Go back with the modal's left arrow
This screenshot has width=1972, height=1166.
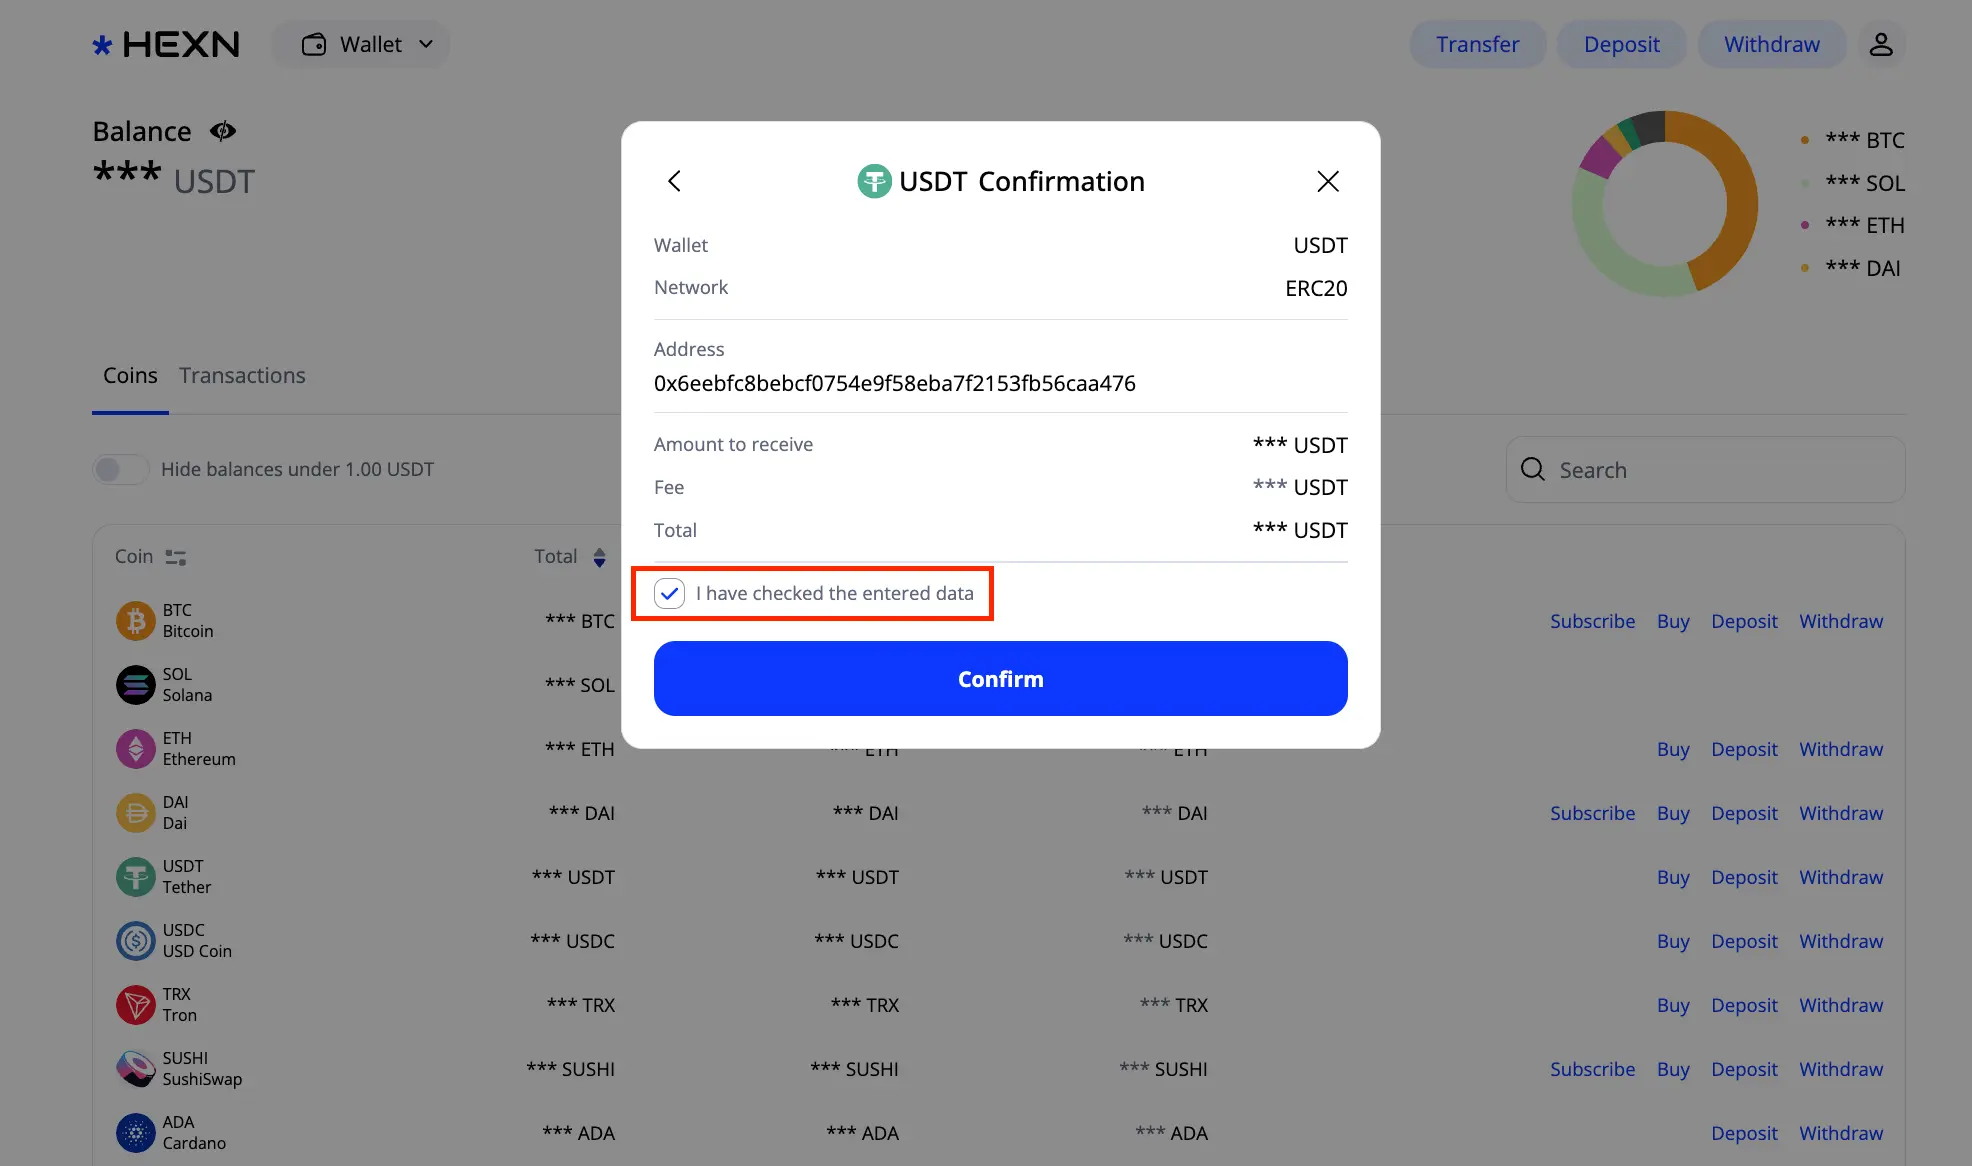(x=674, y=181)
